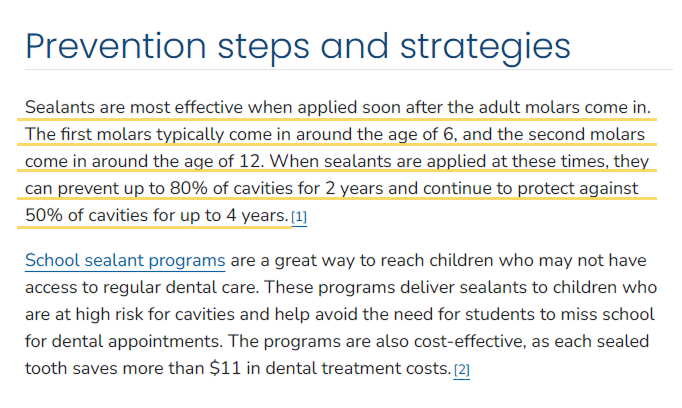Click the word 'cost-effective' in second paragraph
The width and height of the screenshot is (682, 408).
[468, 341]
